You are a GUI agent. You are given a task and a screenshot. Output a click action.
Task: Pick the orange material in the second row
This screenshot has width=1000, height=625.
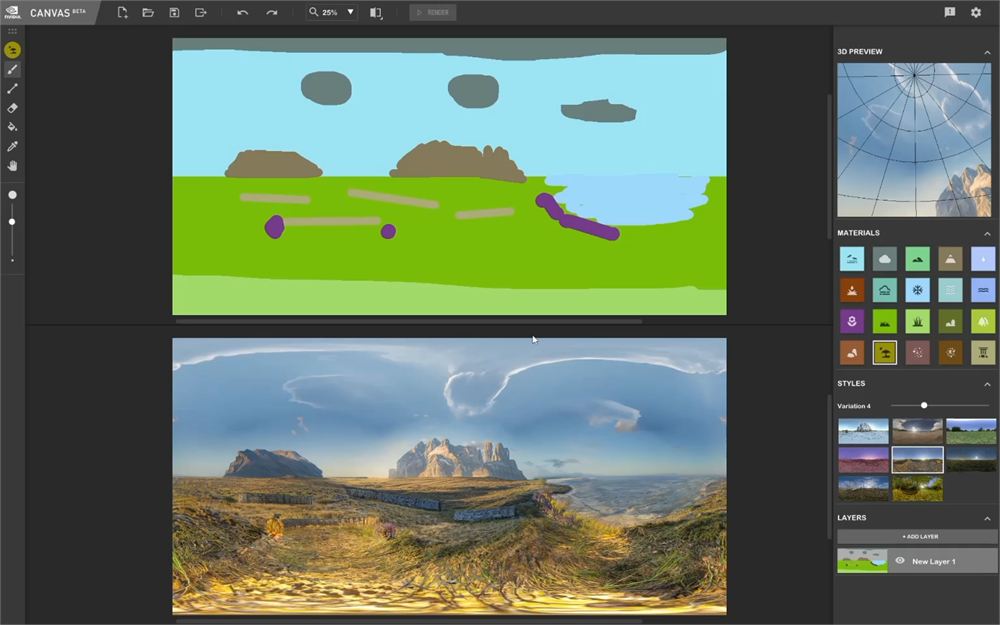pos(851,290)
